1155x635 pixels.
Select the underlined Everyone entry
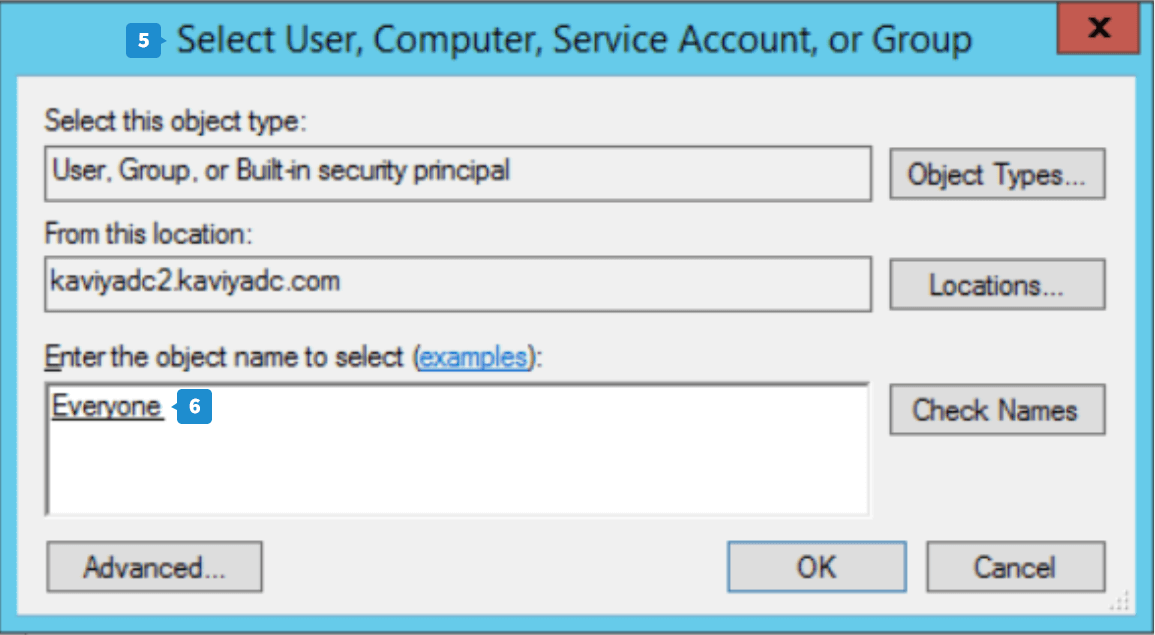pyautogui.click(x=107, y=407)
